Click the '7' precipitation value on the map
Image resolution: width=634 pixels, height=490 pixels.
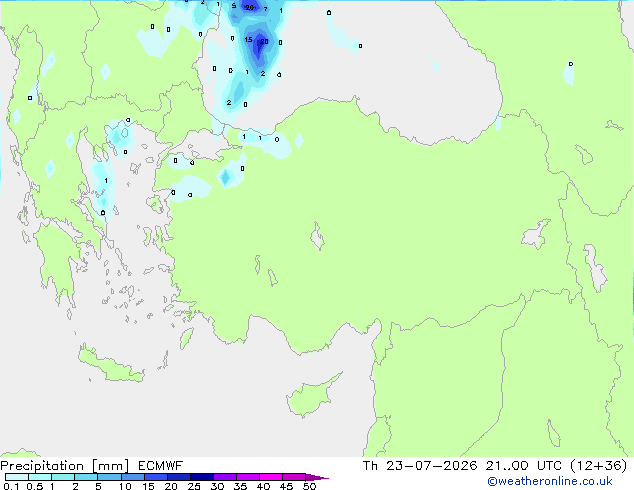click(265, 9)
